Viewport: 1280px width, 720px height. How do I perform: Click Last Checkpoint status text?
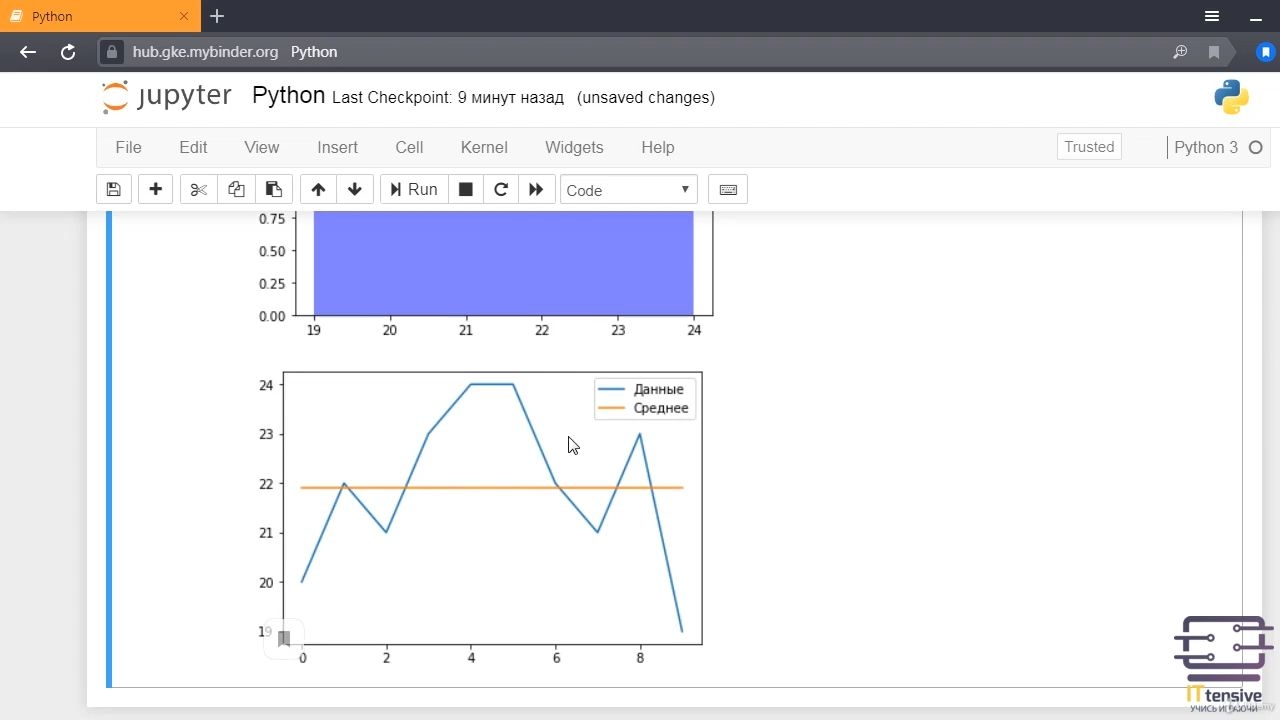point(448,98)
